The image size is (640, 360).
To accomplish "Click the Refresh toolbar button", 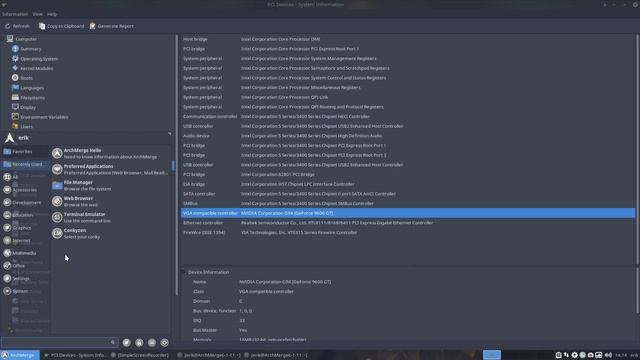I will (x=17, y=26).
